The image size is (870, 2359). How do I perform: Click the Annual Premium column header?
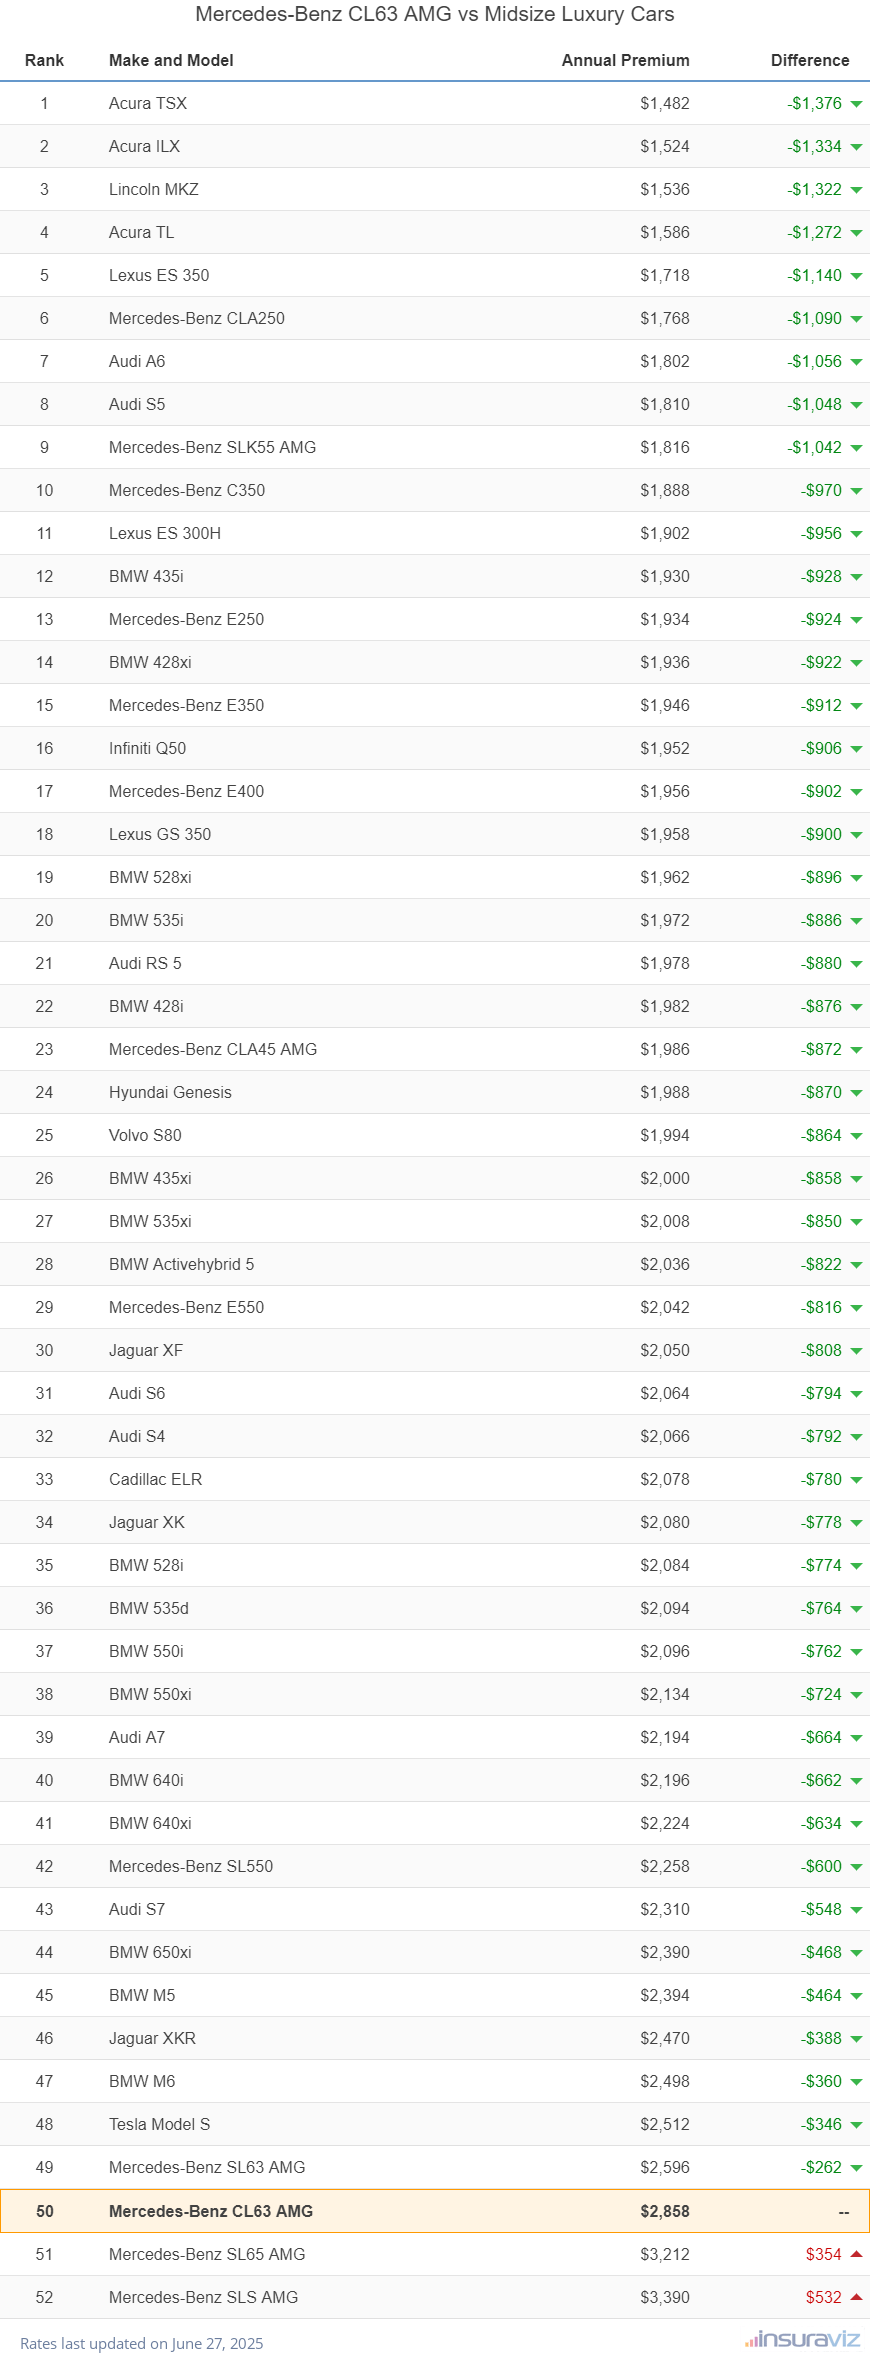tap(625, 60)
